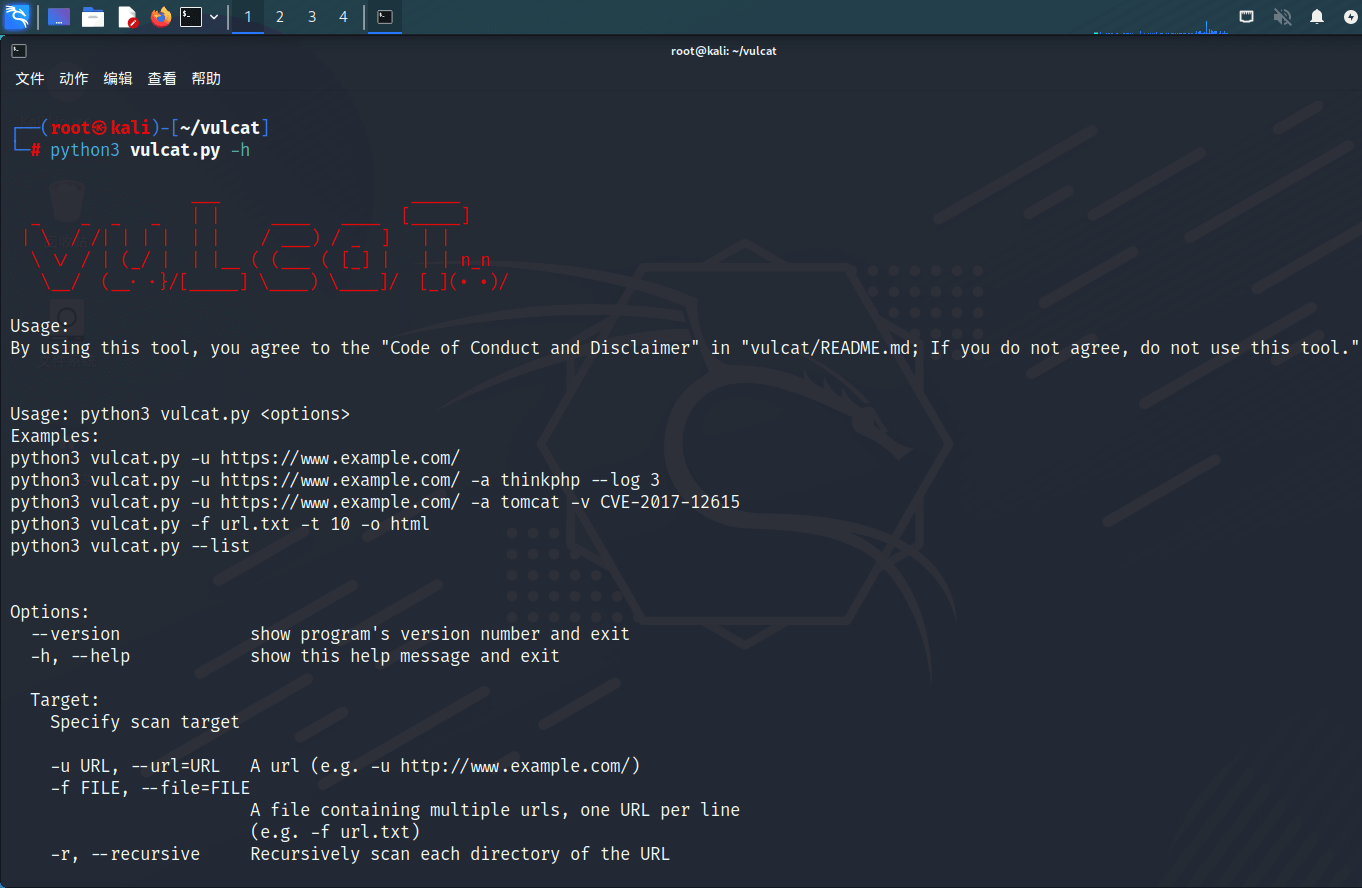Image resolution: width=1362 pixels, height=888 pixels.
Task: Click the red vulcat ASCII art banner
Action: (x=267, y=246)
